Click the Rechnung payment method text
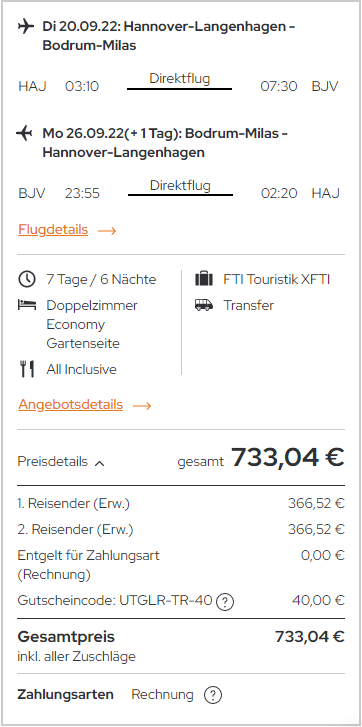362x727 pixels. point(162,694)
